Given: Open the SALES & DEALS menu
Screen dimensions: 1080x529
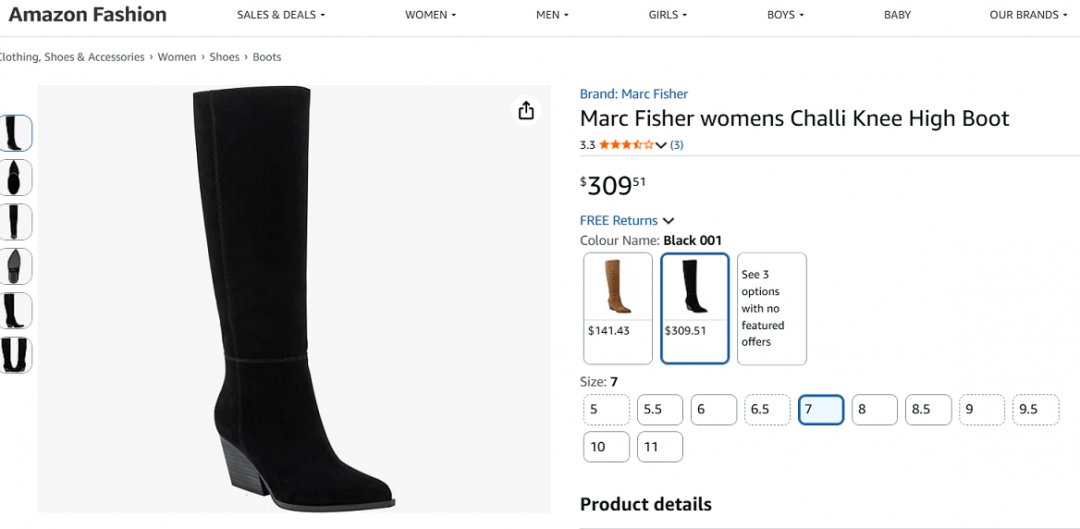Looking at the screenshot, I should point(280,15).
